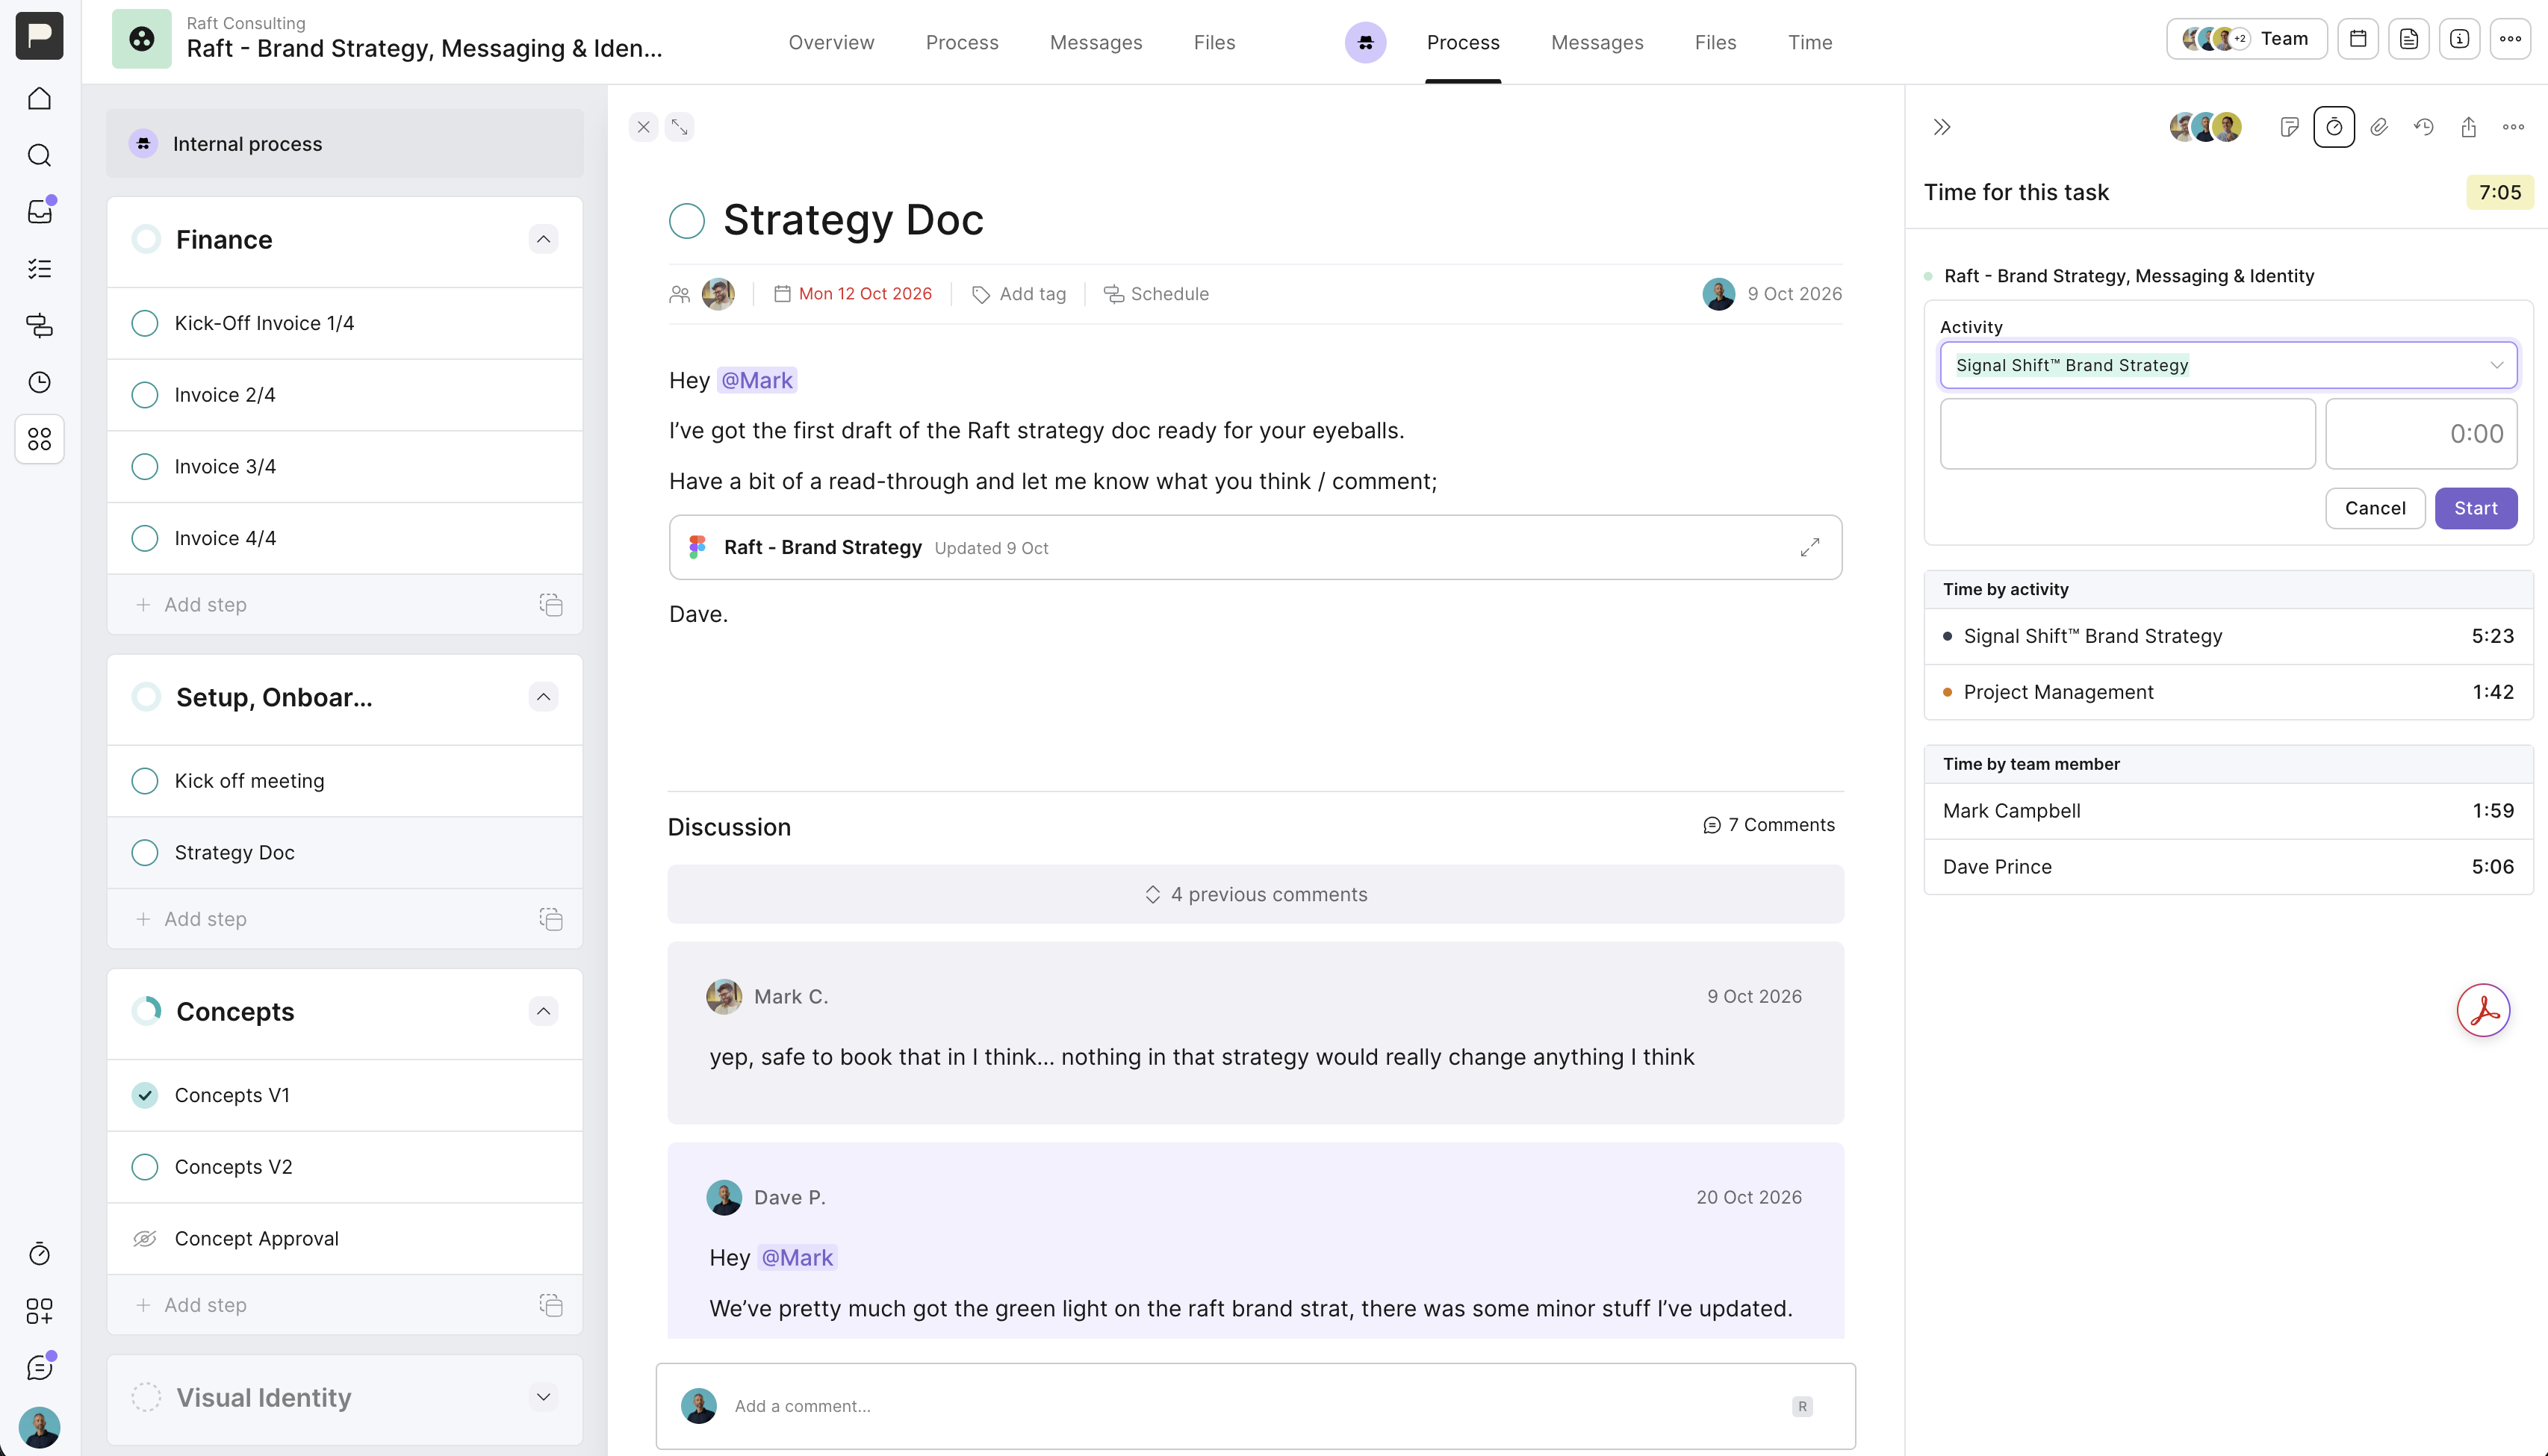Mark Kick-Off Invoice 1/4 as complete
The width and height of the screenshot is (2548, 1456).
coord(145,323)
